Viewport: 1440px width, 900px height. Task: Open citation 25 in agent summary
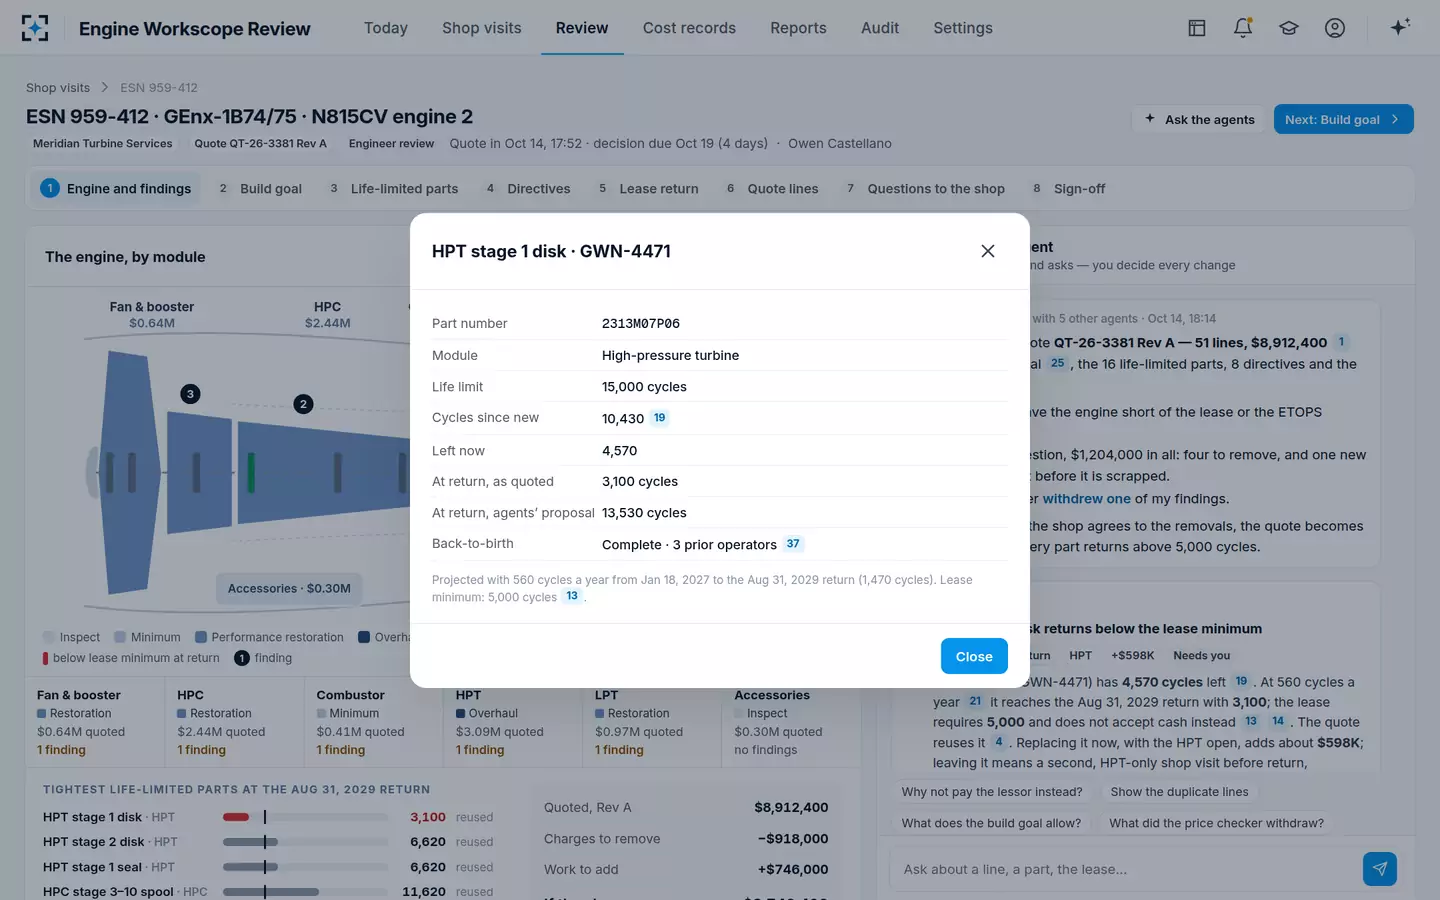pos(1057,364)
